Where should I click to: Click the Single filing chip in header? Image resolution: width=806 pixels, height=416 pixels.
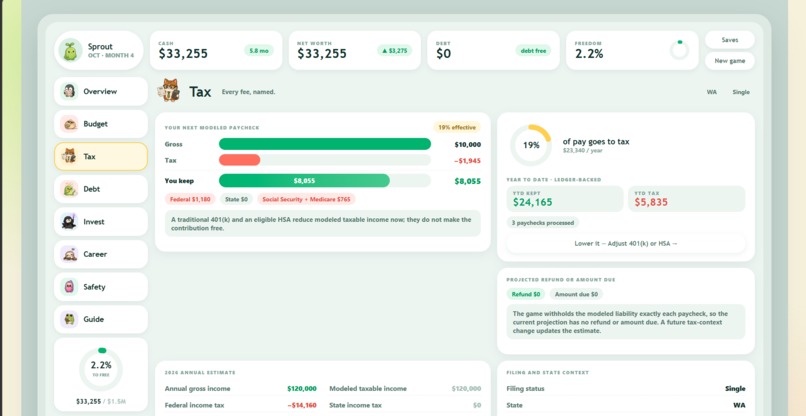point(741,92)
